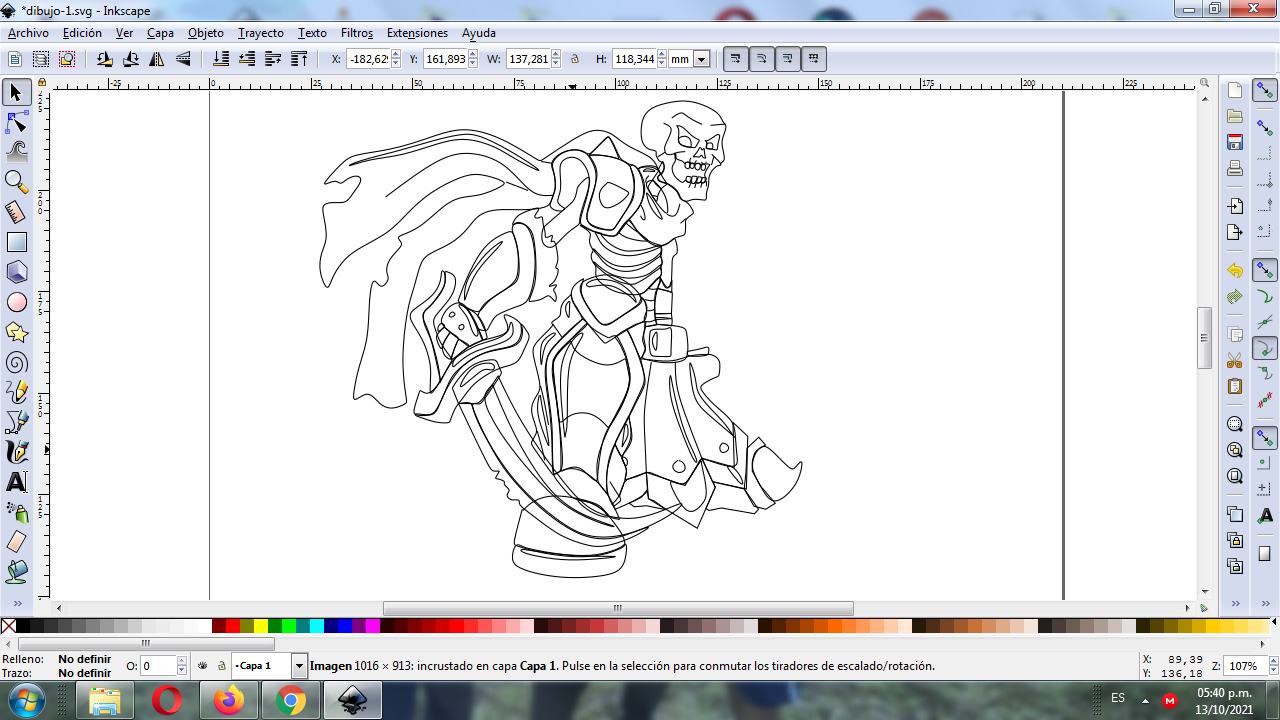Screen dimensions: 1280x720
Task: Click Cut scissors icon
Action: [x=1235, y=360]
